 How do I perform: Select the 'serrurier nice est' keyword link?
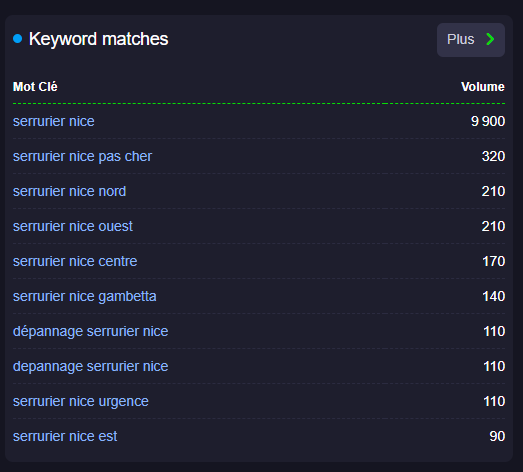(65, 436)
